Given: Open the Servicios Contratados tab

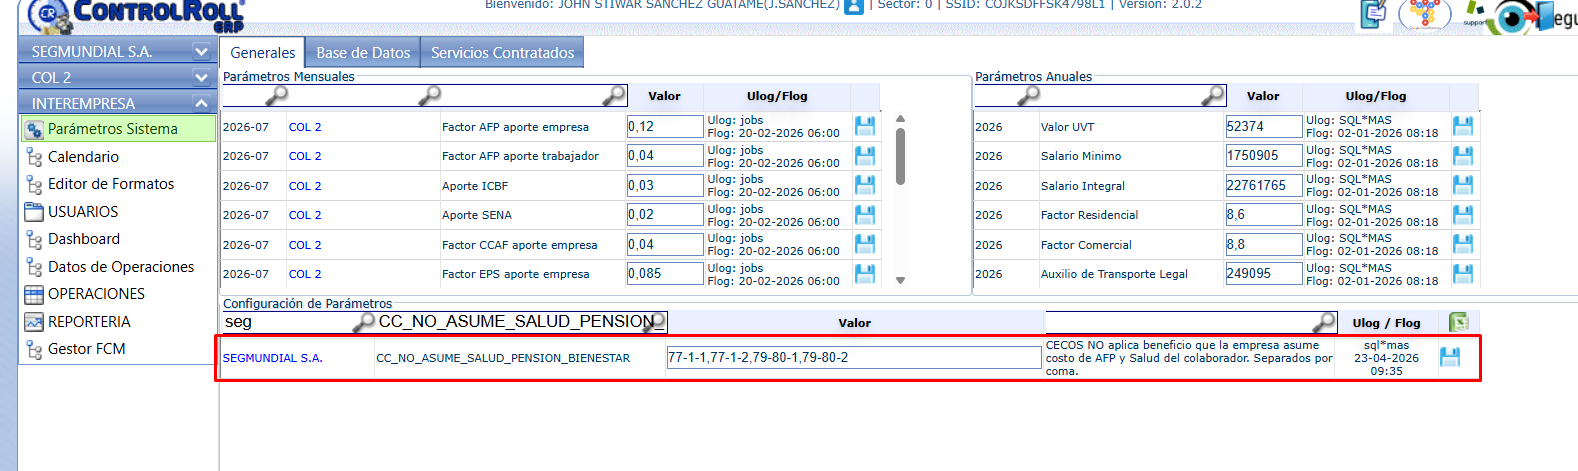Looking at the screenshot, I should click(502, 53).
